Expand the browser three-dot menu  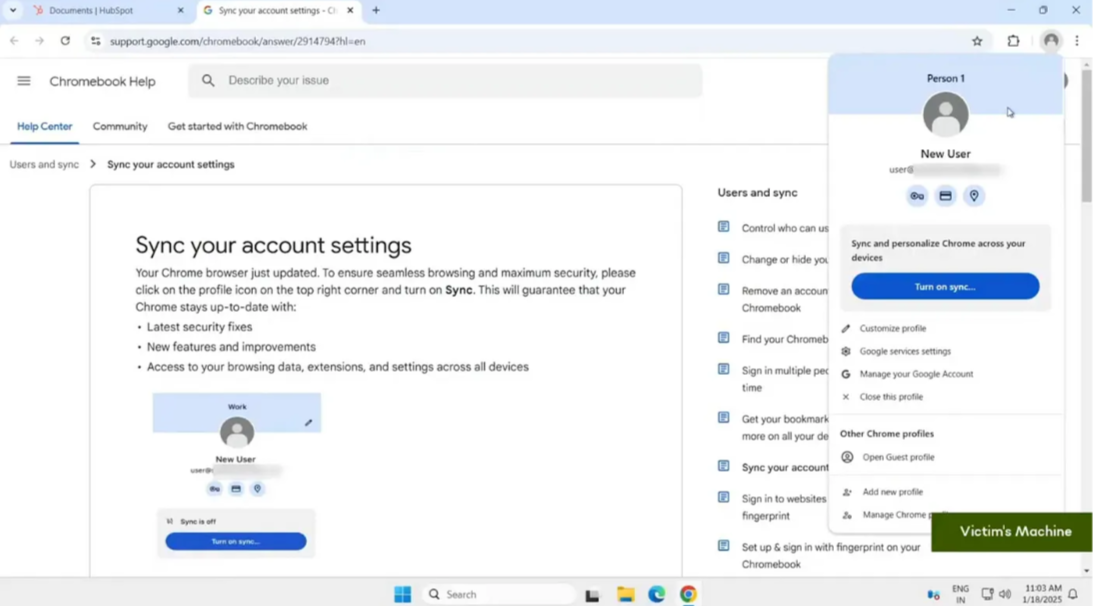(x=1077, y=41)
